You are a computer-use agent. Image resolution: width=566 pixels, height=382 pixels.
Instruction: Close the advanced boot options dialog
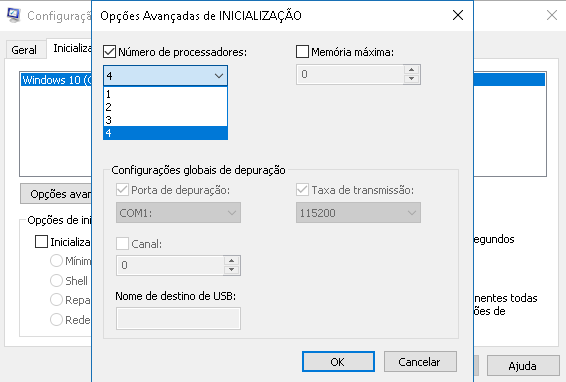click(458, 15)
